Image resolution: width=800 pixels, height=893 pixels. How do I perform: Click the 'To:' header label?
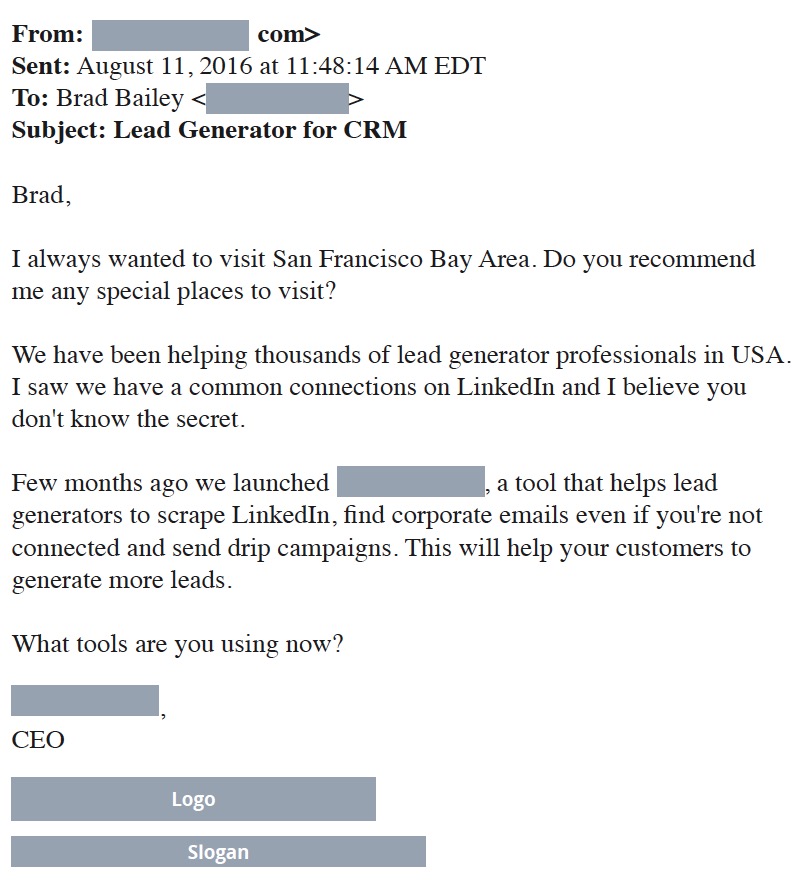point(30,98)
